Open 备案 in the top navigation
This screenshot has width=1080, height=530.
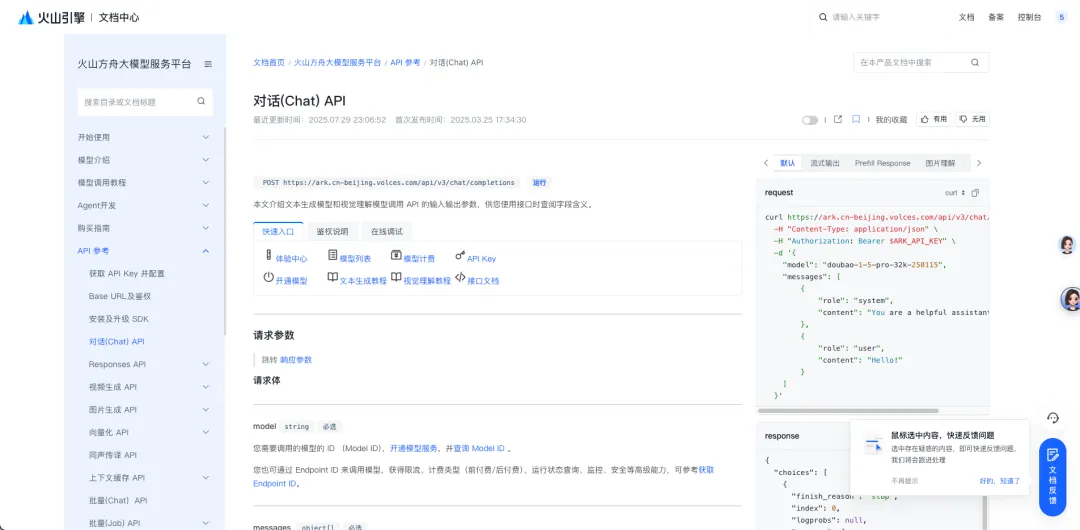[x=996, y=17]
